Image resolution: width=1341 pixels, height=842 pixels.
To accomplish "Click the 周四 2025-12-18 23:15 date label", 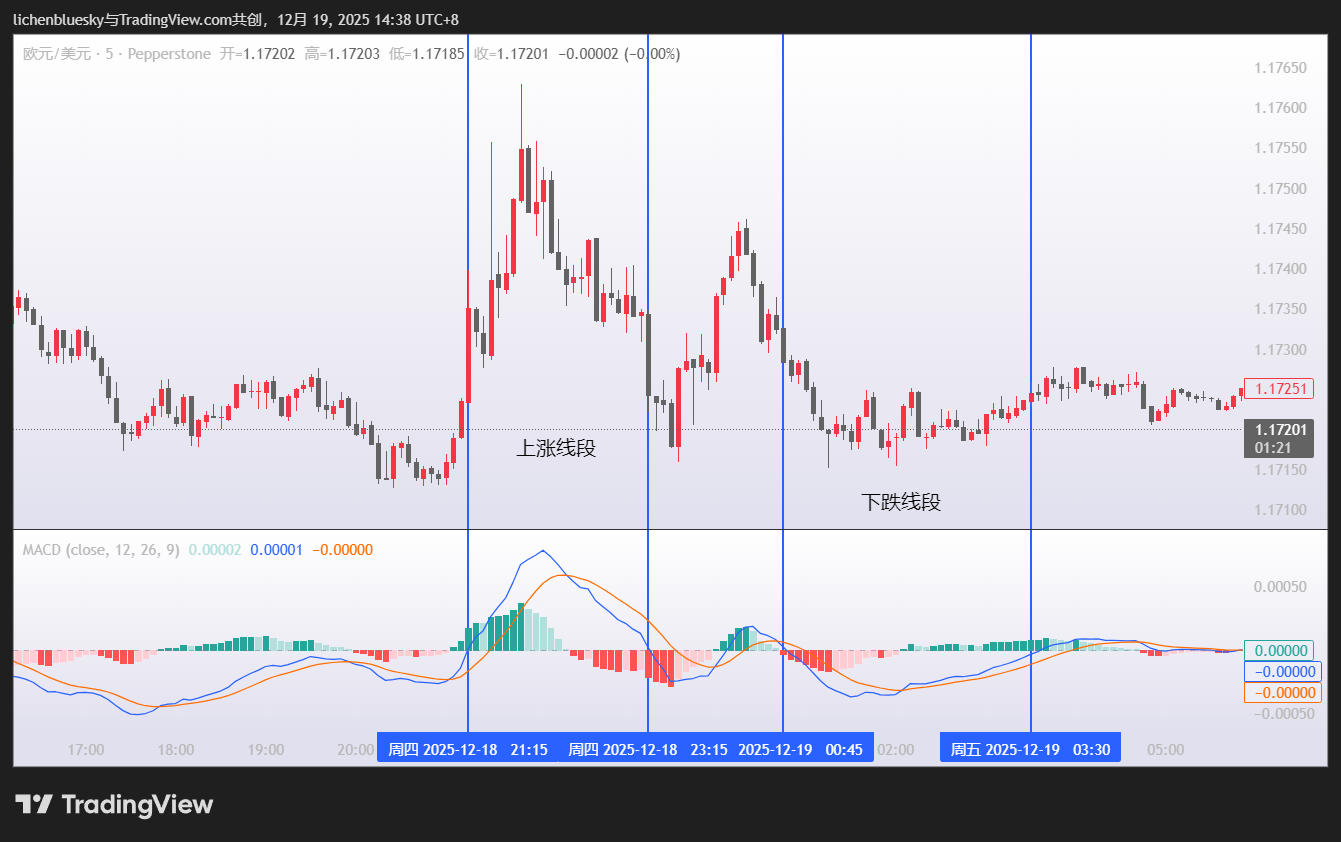I will [x=648, y=749].
